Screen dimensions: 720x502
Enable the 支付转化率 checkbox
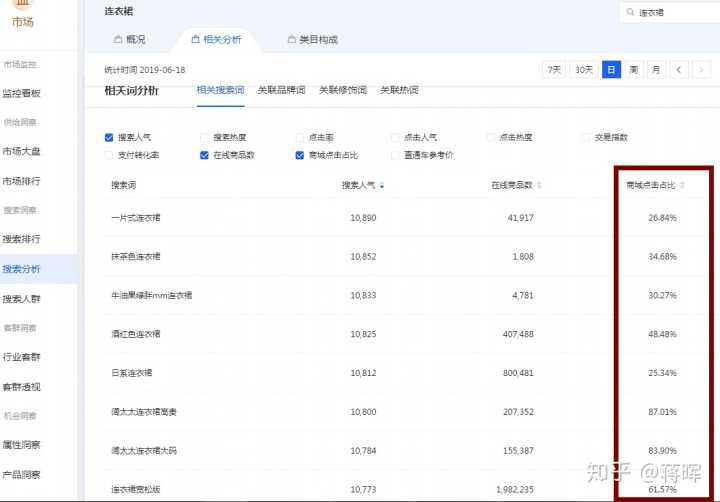(109, 155)
